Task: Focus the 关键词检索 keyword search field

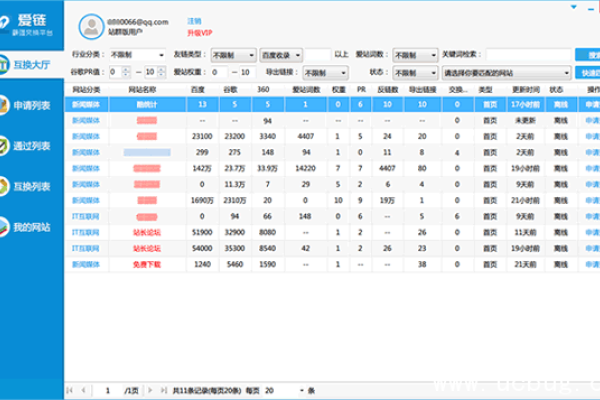Action: (528, 55)
